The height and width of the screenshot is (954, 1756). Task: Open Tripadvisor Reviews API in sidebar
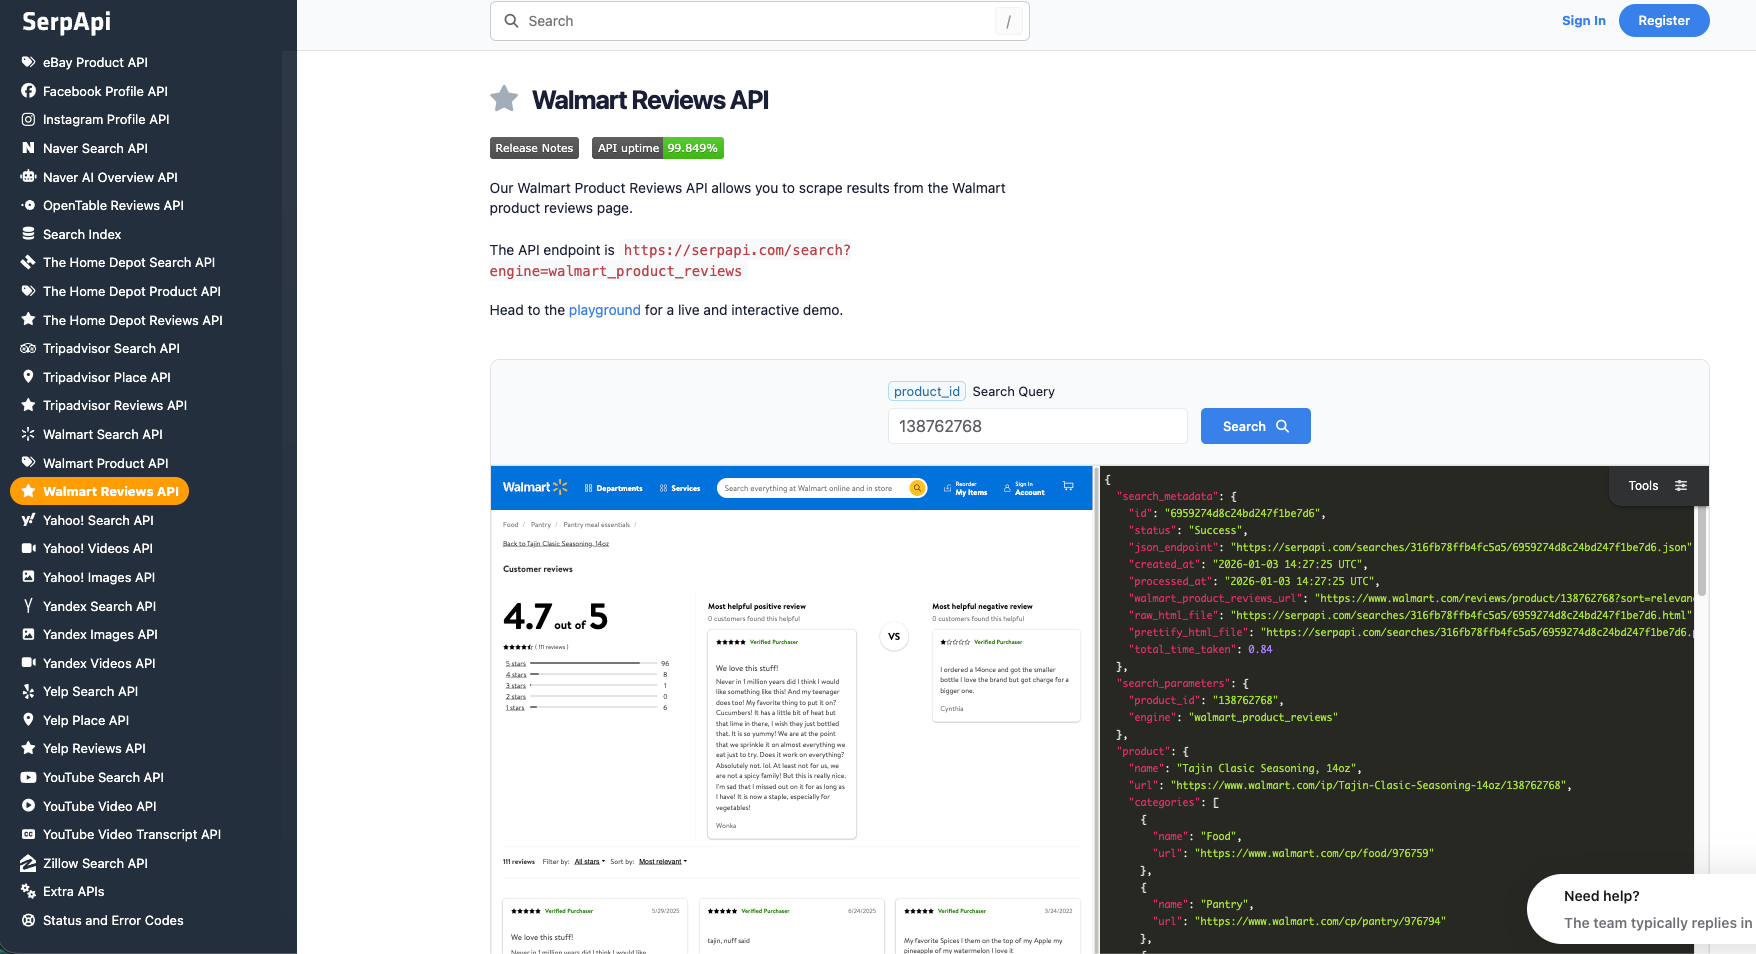[115, 405]
